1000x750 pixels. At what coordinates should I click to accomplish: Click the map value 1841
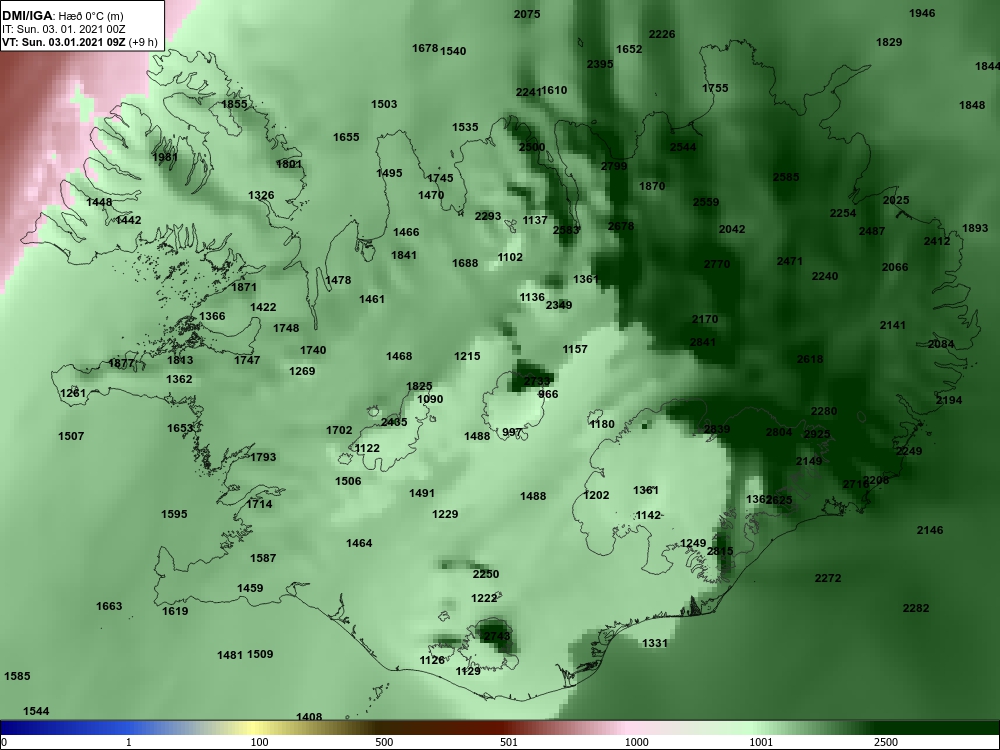pyautogui.click(x=404, y=255)
